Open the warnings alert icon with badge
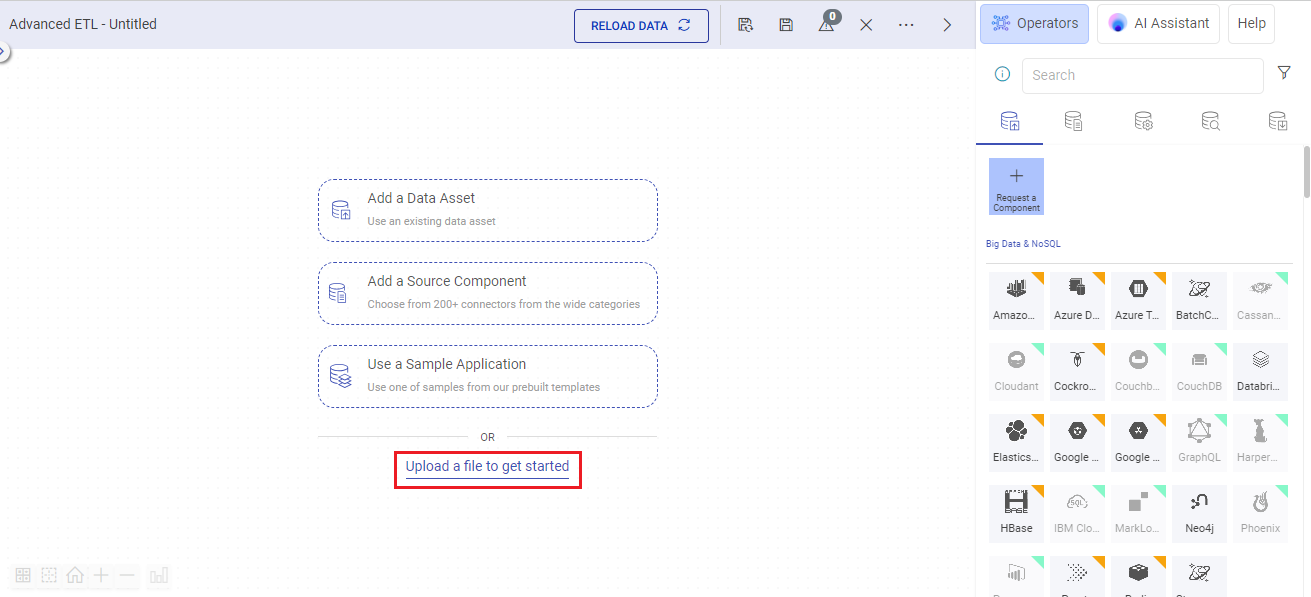The width and height of the screenshot is (1311, 597). [827, 23]
